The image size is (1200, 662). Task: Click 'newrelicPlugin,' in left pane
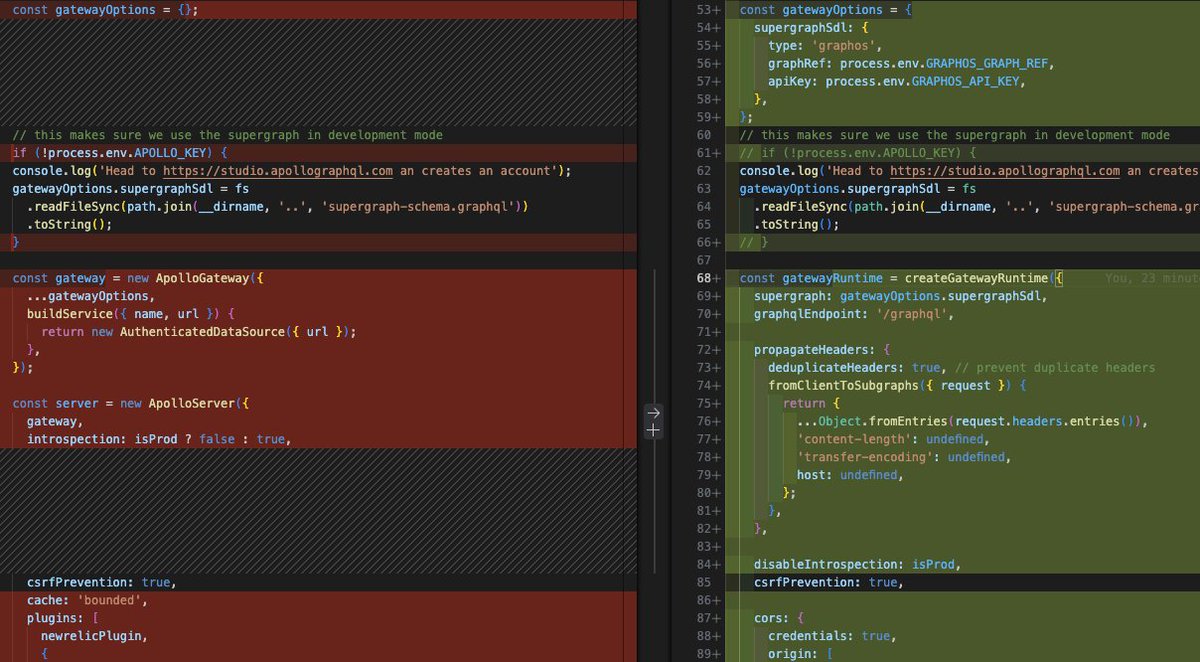94,636
